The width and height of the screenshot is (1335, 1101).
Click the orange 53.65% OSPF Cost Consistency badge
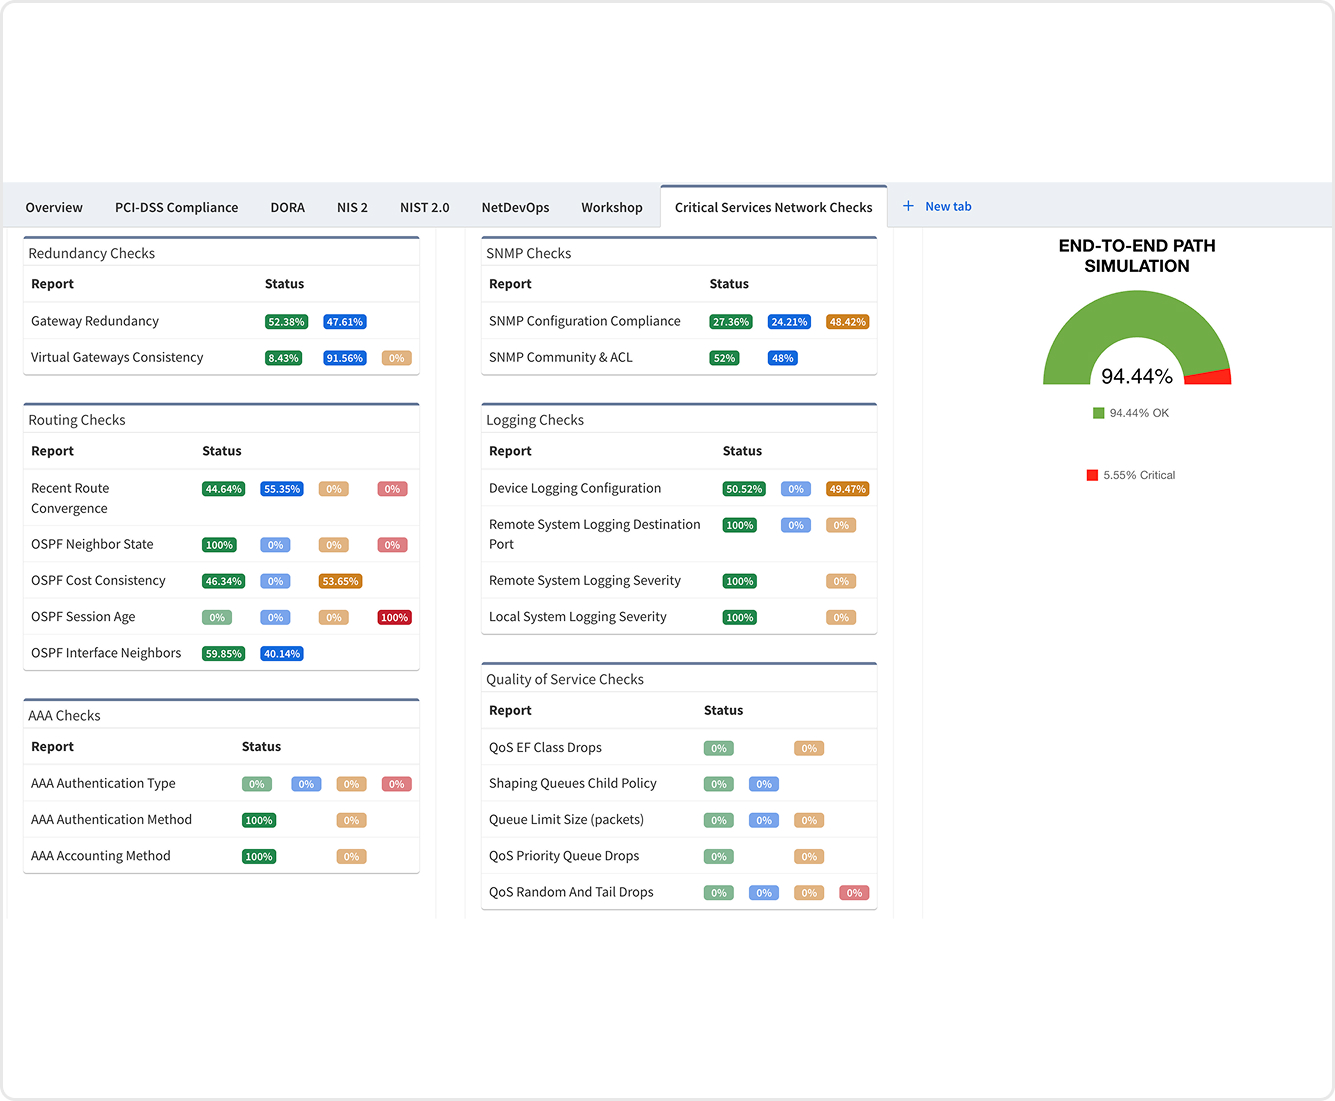coord(340,582)
